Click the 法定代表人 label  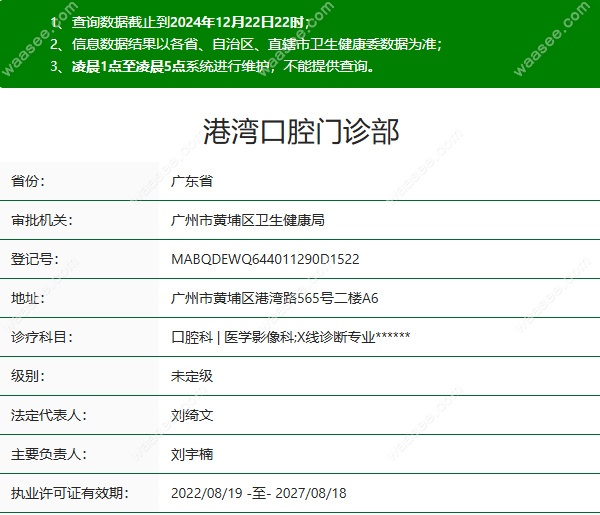pos(49,415)
